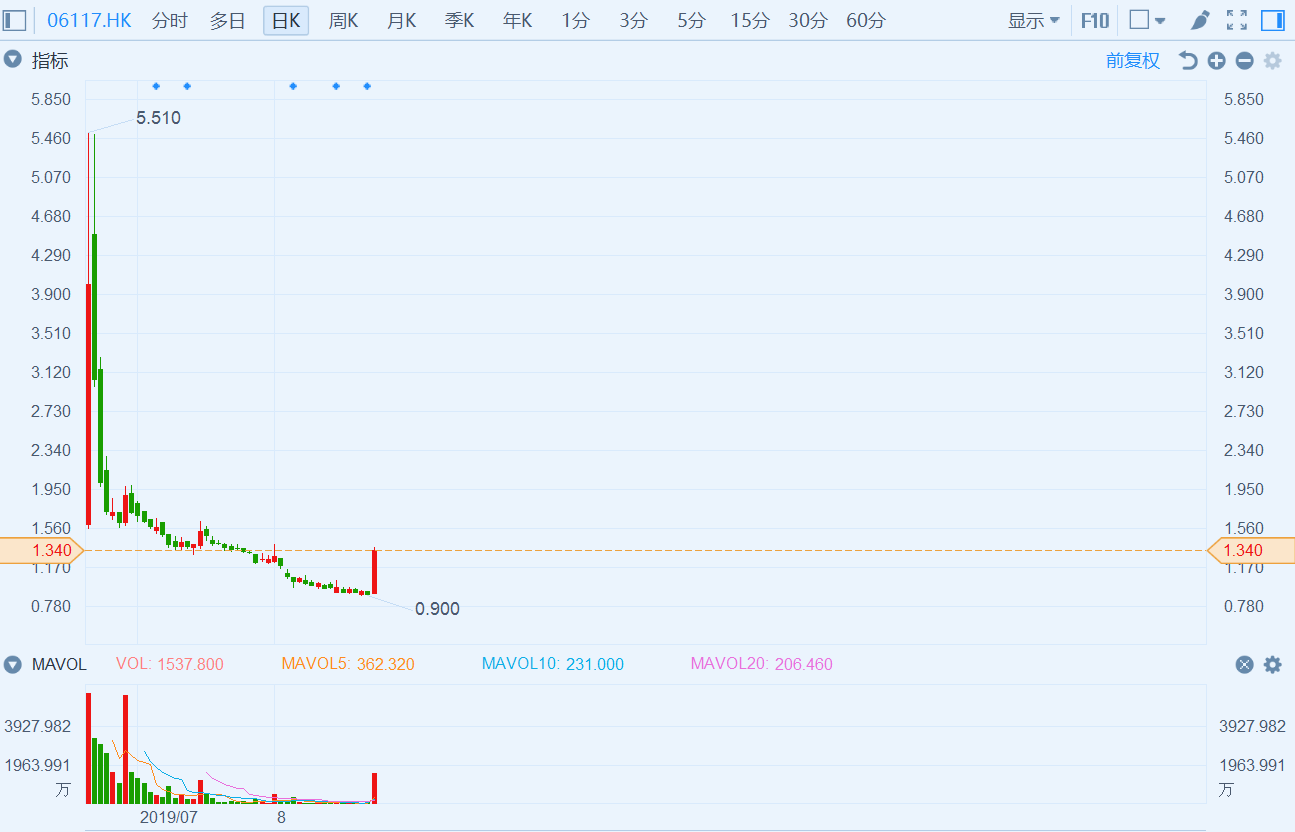Screen dimensions: 1295x832
Task: Click the left 1.340 current price tag
Action: (x=43, y=550)
